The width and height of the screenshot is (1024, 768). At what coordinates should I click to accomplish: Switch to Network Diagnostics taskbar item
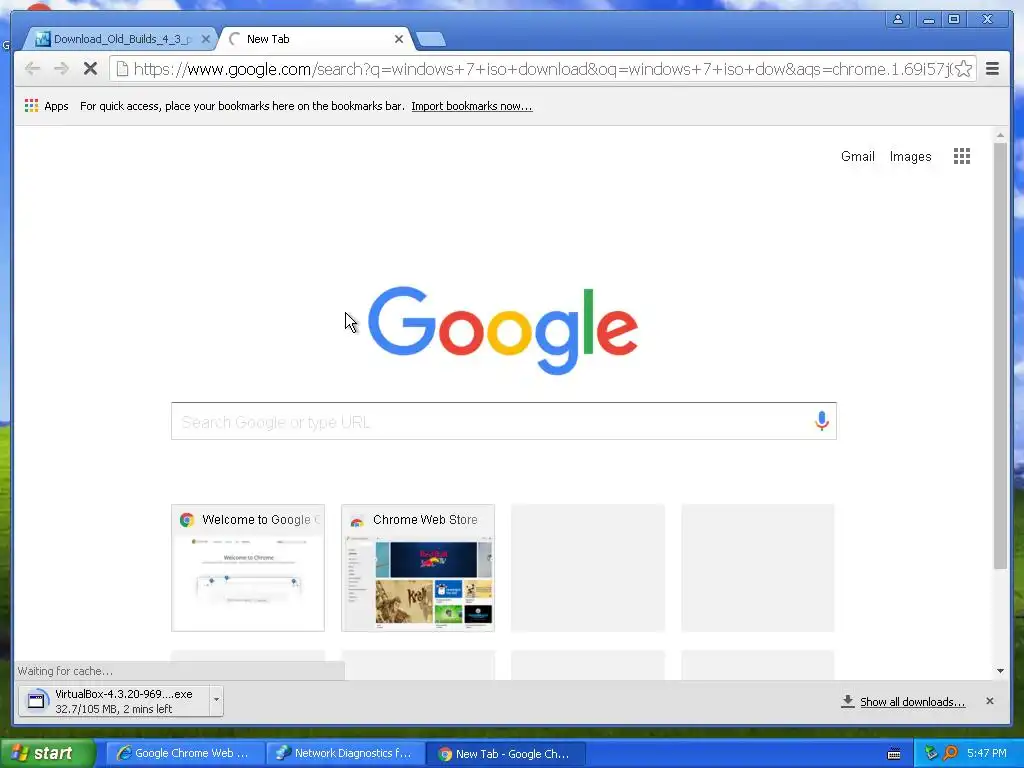pos(345,753)
